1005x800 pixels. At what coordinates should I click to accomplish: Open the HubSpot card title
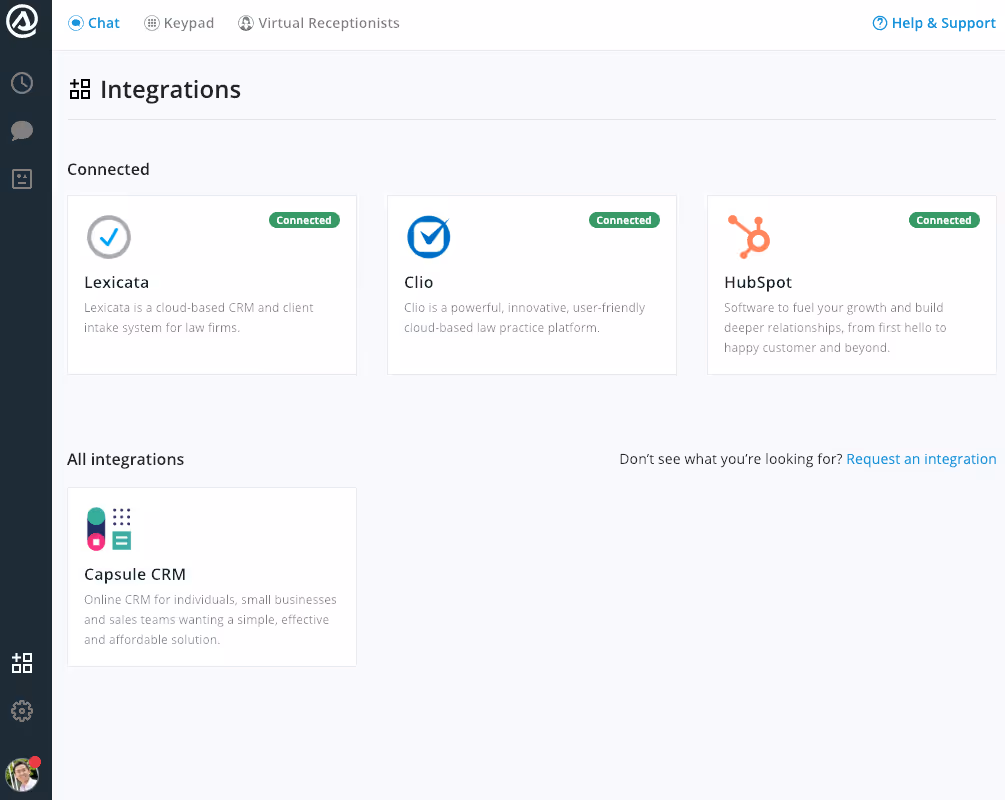pos(758,283)
